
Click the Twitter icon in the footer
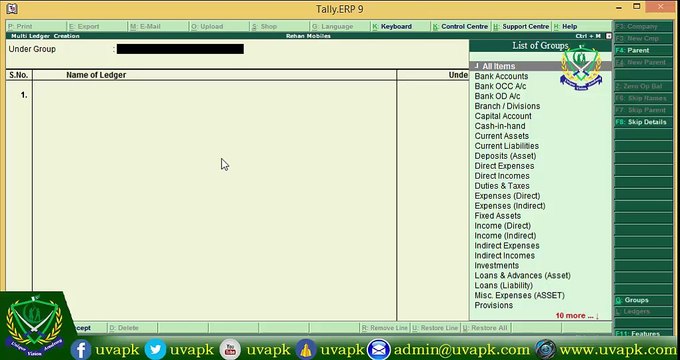click(155, 350)
